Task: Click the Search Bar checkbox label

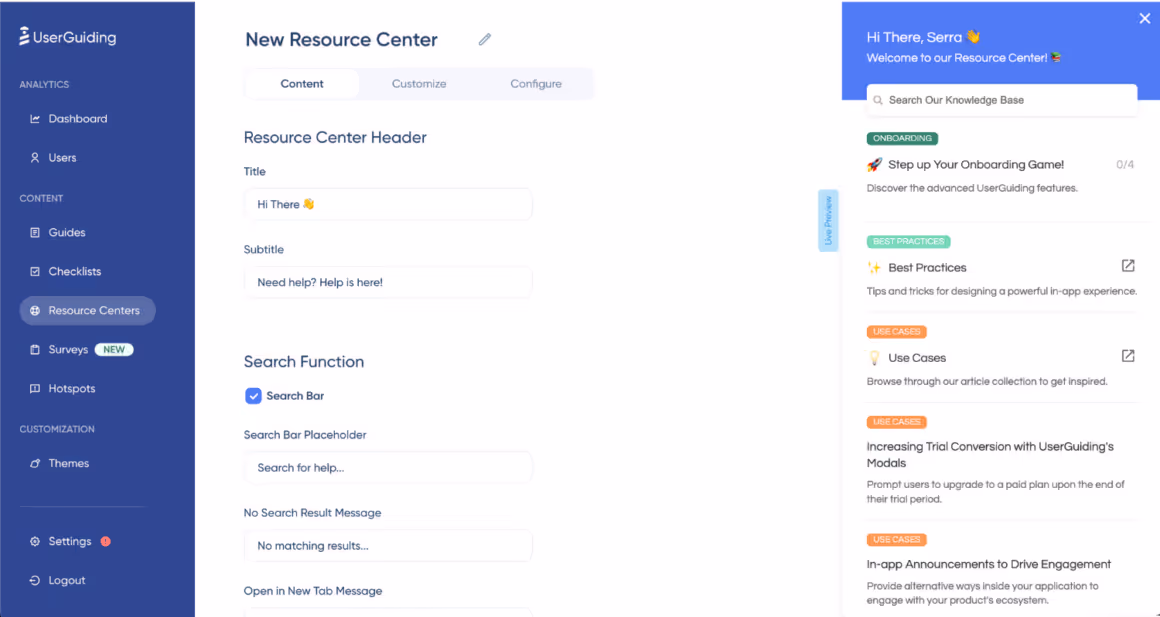Action: pos(295,396)
